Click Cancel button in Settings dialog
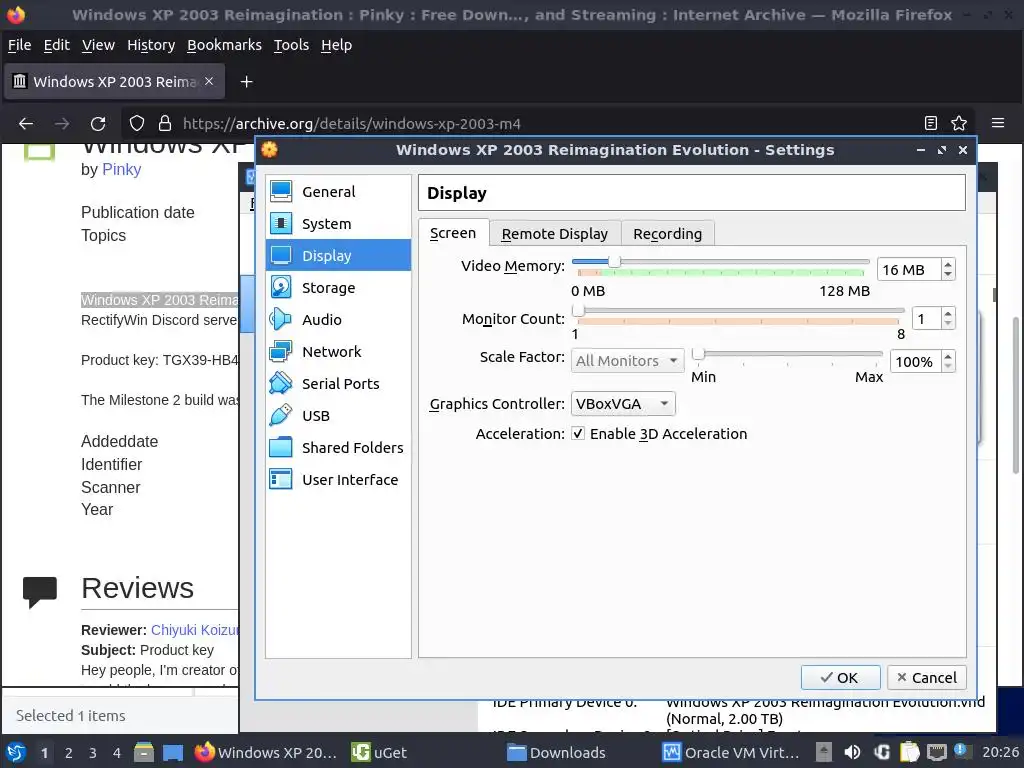The image size is (1024, 768). [927, 677]
